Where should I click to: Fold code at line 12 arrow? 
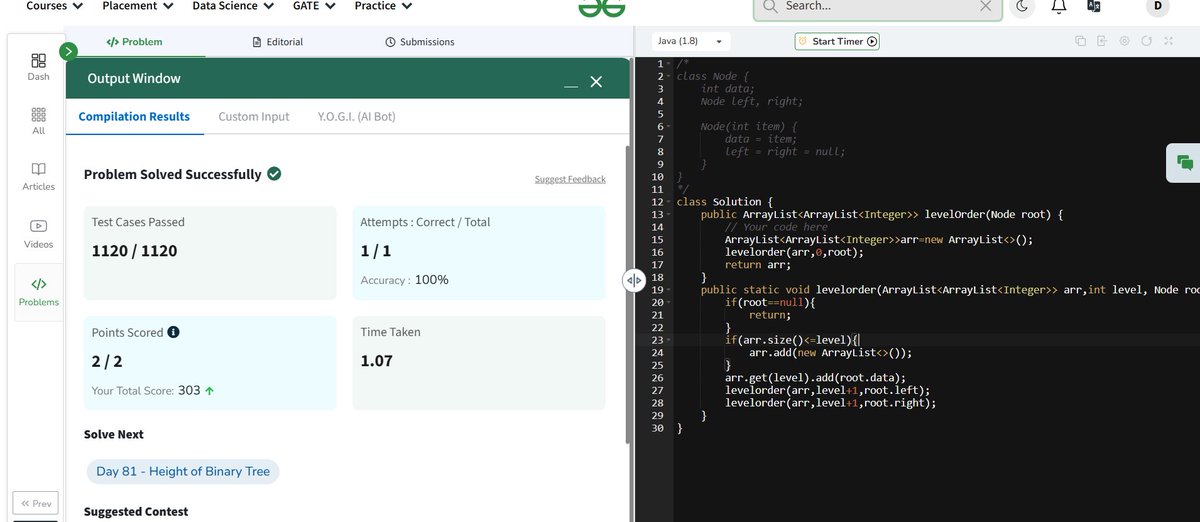click(x=668, y=202)
